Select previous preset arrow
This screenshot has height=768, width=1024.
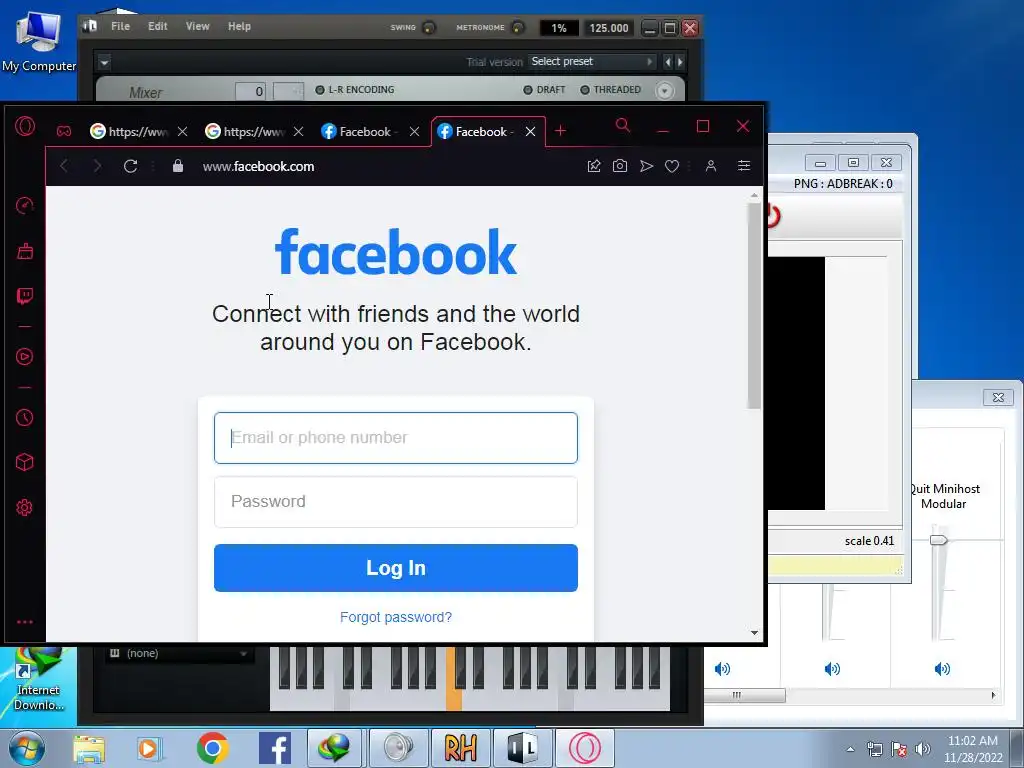(x=667, y=62)
